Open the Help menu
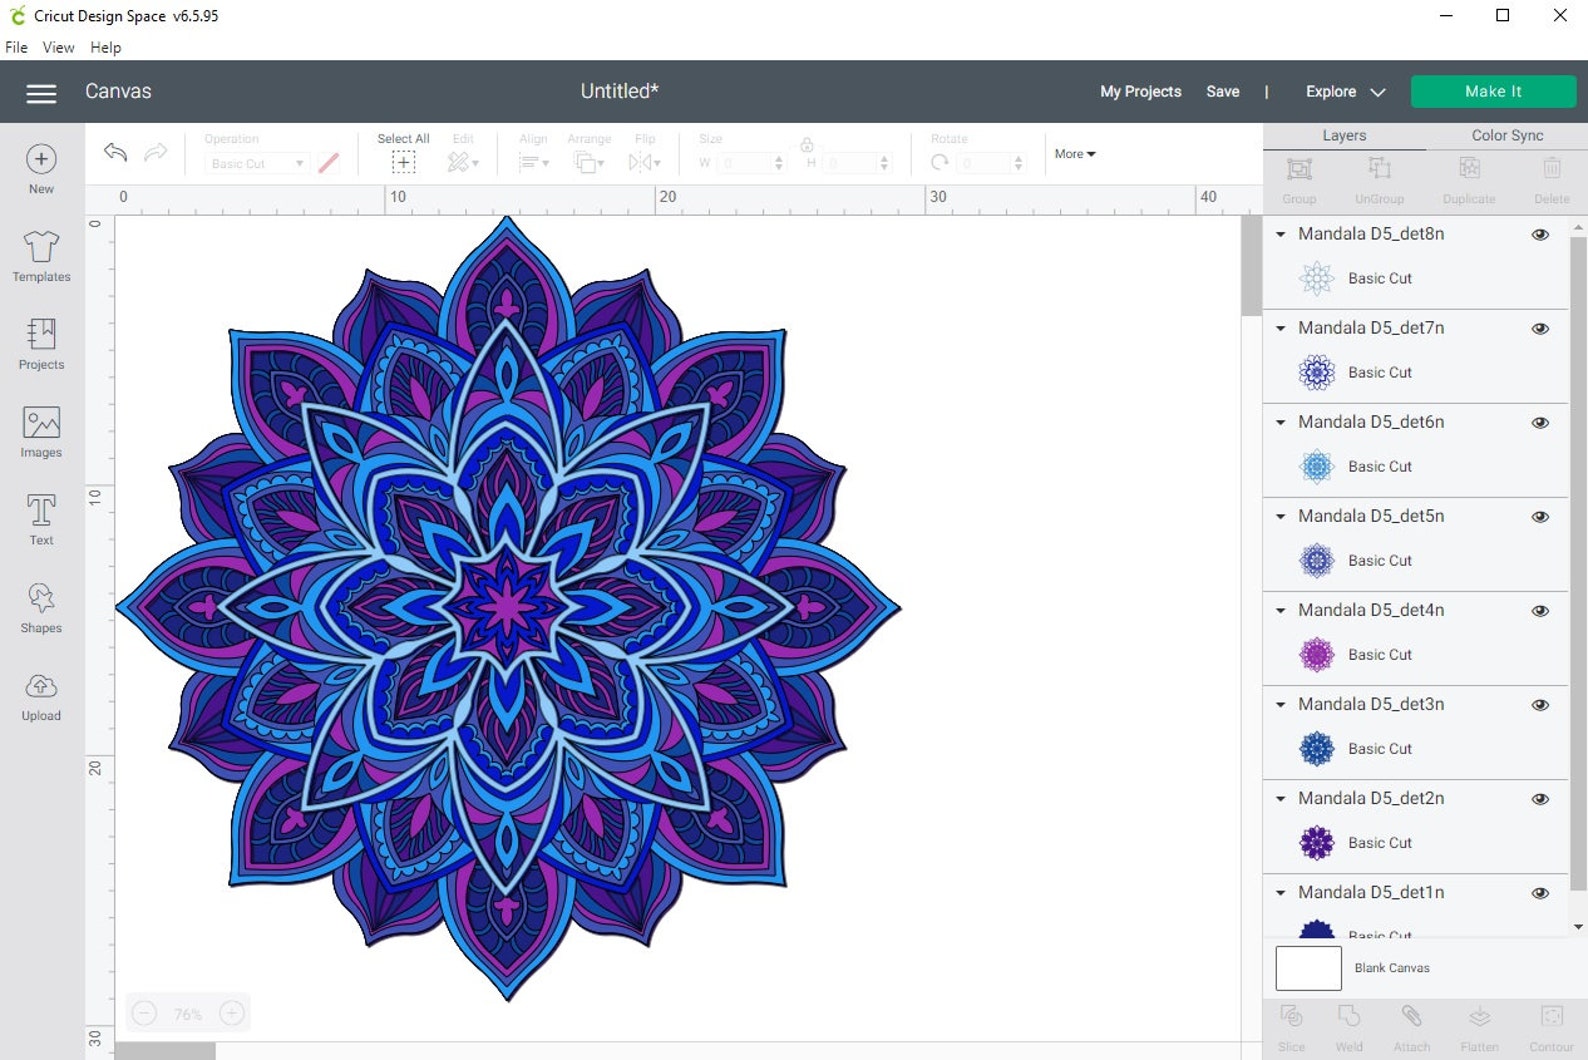This screenshot has width=1588, height=1060. tap(105, 47)
